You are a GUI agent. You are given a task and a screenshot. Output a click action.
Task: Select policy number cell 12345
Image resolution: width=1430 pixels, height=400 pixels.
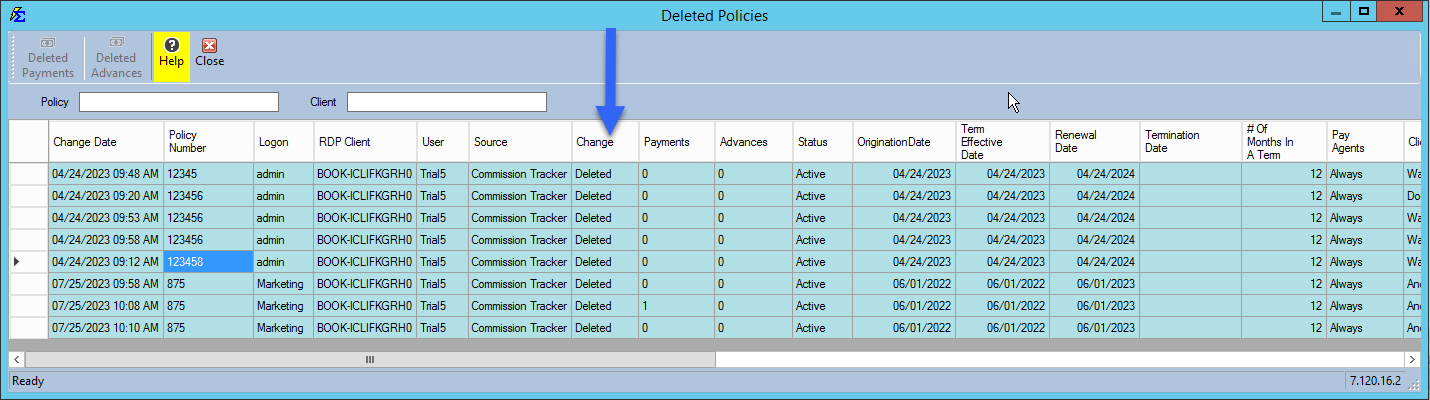pyautogui.click(x=208, y=174)
